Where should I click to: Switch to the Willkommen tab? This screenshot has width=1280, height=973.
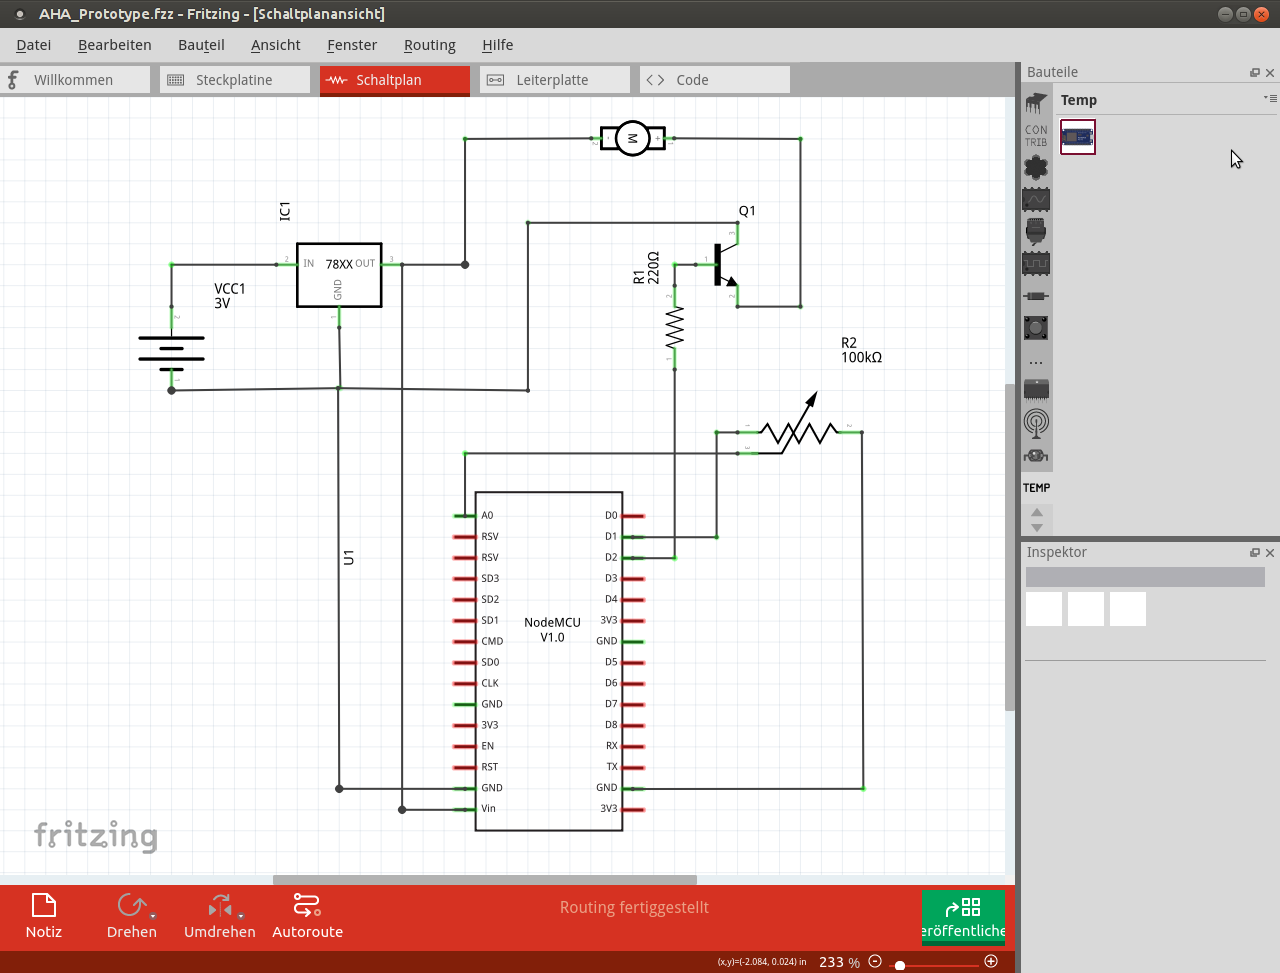coord(75,80)
